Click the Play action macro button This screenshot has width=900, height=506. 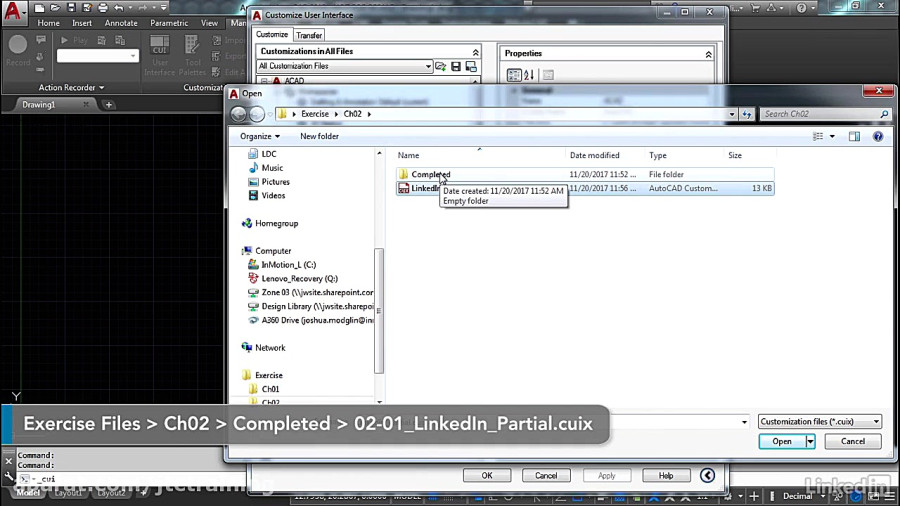[73, 40]
